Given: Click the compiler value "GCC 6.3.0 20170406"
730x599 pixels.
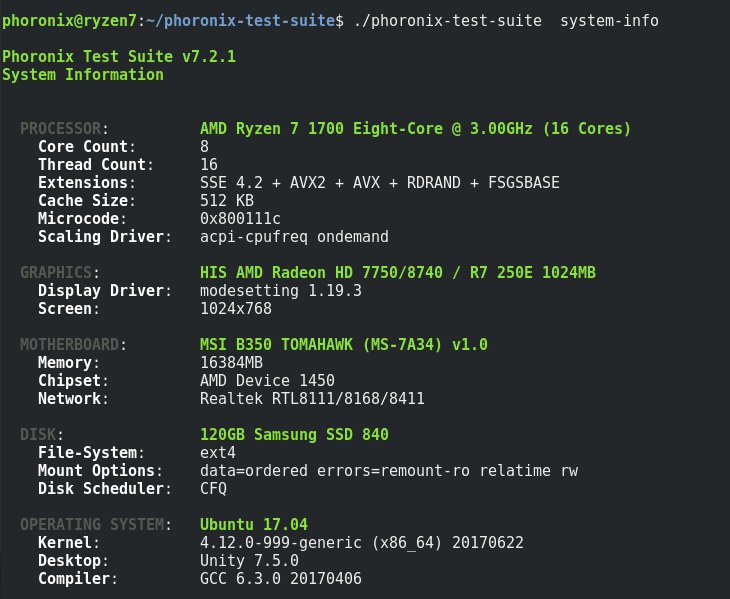Looking at the screenshot, I should click(x=281, y=579).
